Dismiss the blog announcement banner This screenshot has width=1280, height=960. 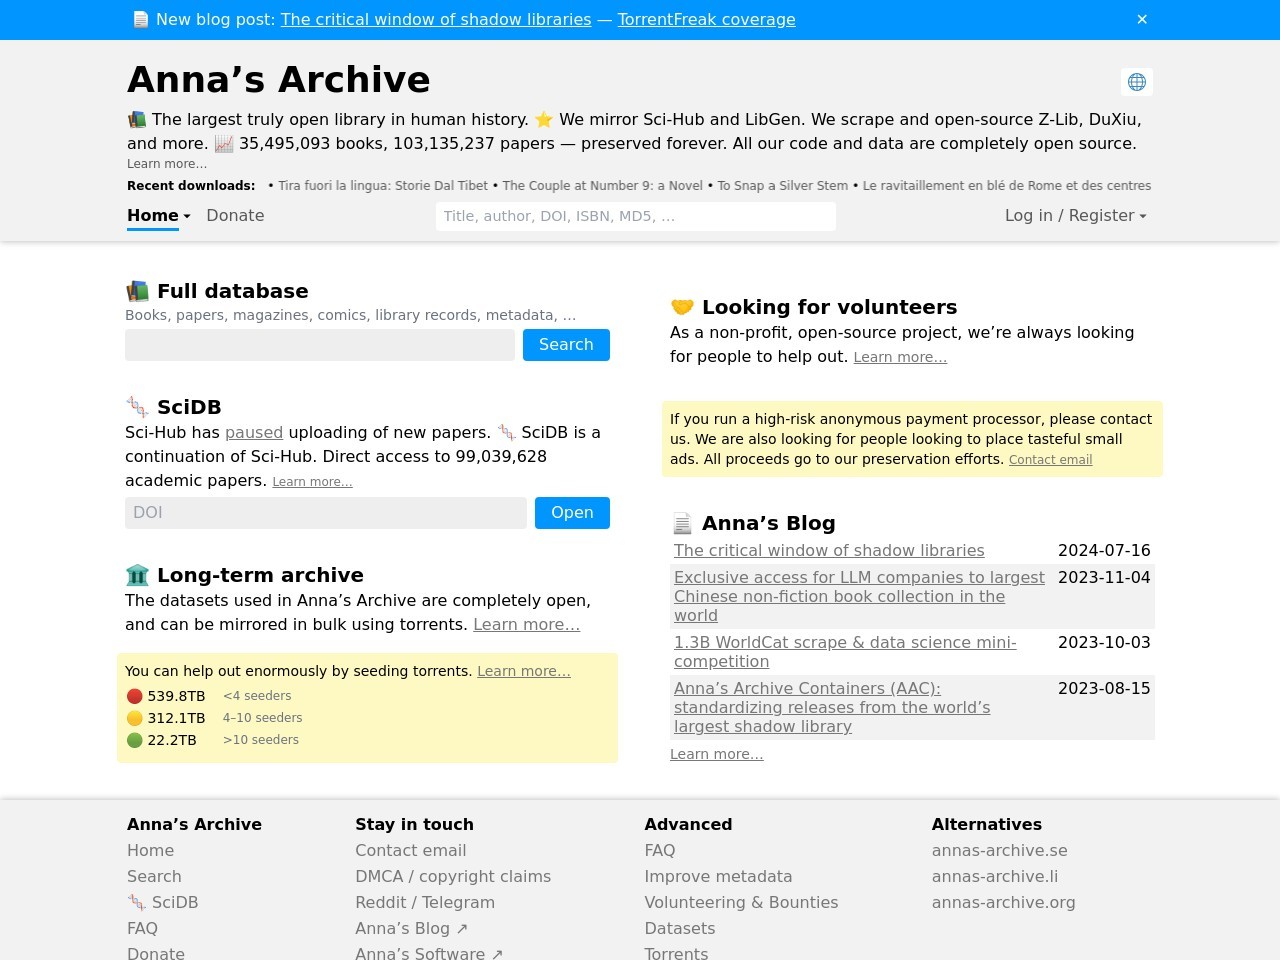1141,19
